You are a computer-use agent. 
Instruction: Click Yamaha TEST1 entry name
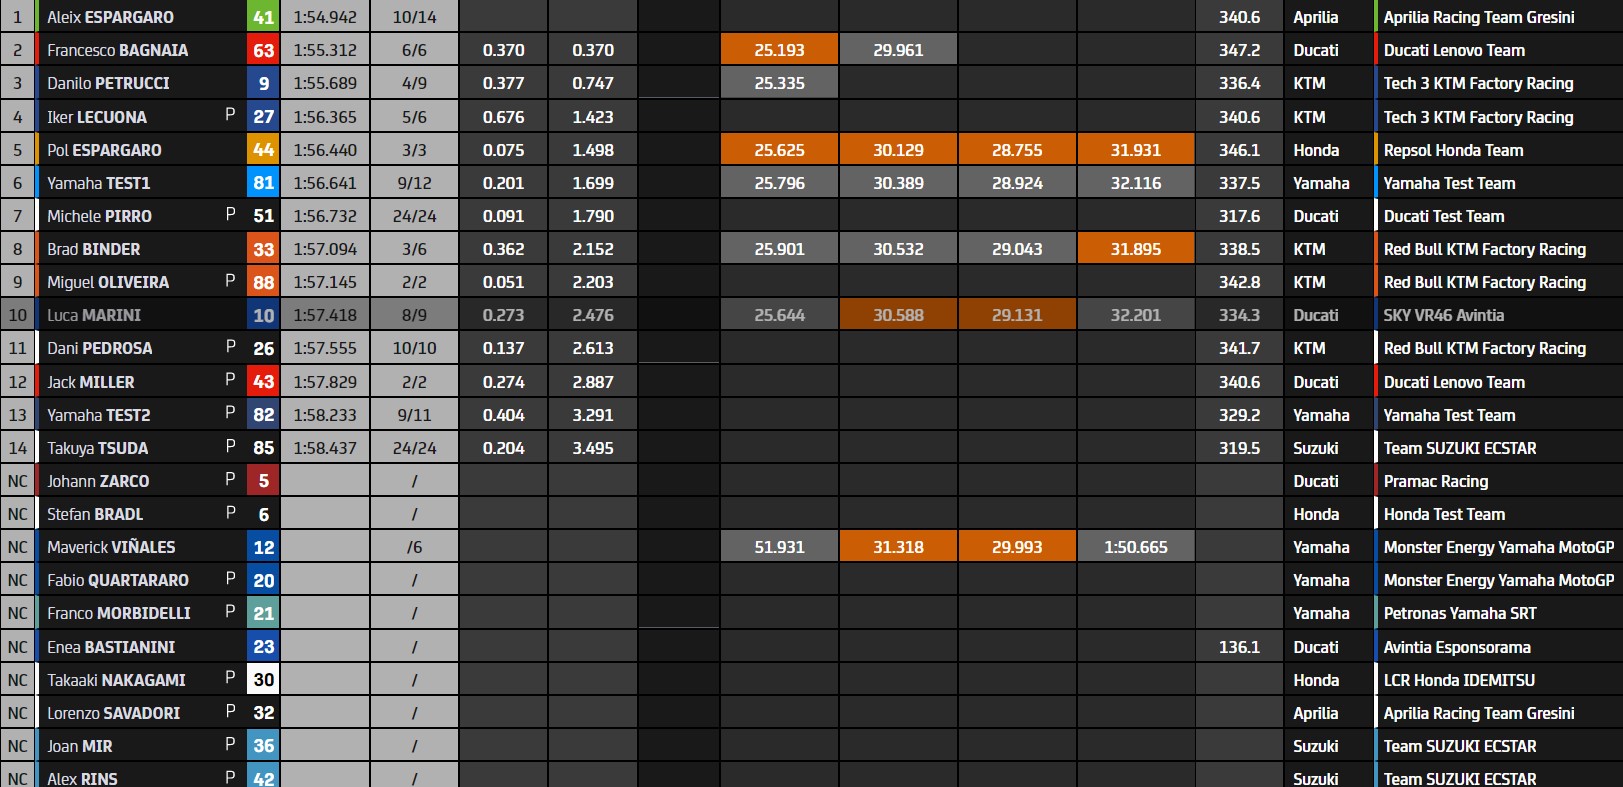pyautogui.click(x=98, y=183)
